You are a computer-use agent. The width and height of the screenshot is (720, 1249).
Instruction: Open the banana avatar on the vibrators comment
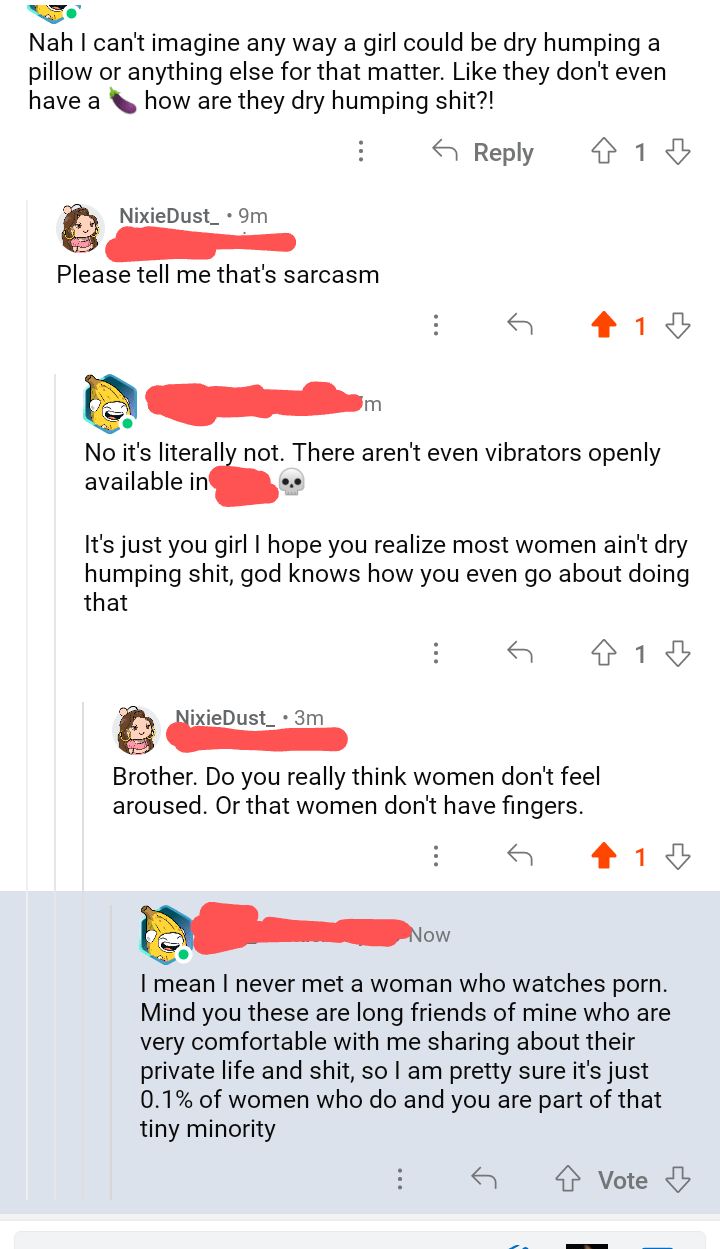click(x=108, y=402)
